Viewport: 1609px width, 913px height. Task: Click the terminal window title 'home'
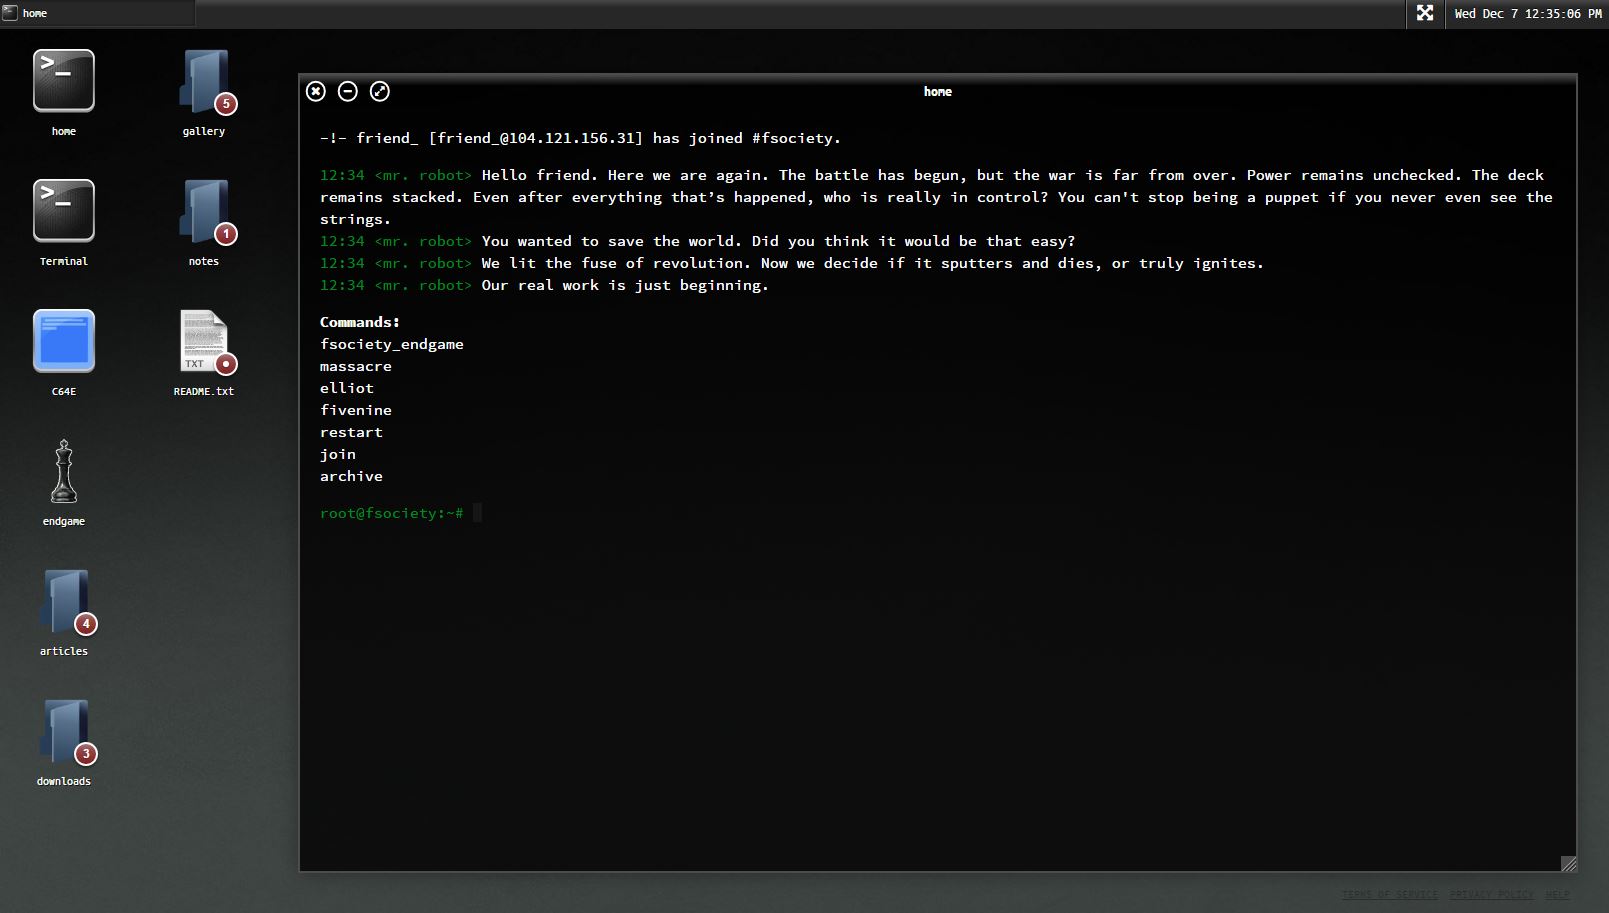click(938, 91)
